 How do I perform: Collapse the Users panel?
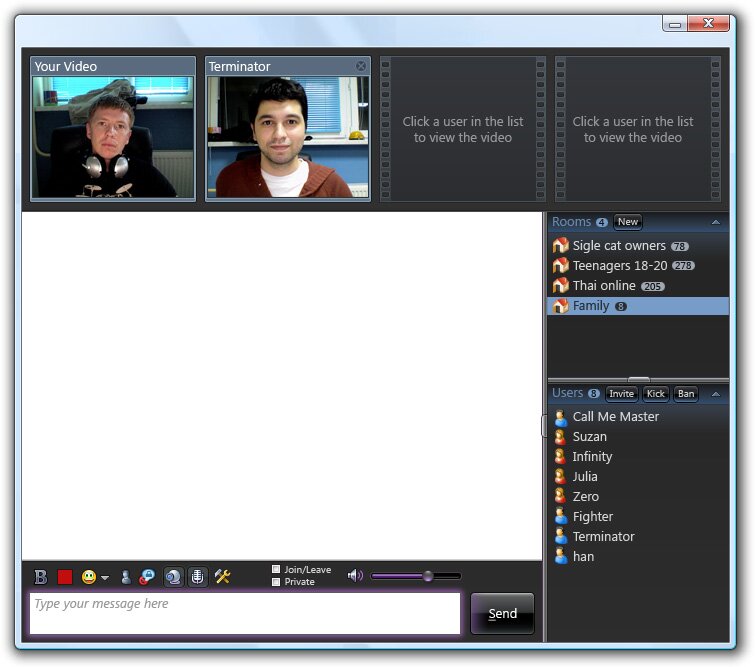coord(716,394)
